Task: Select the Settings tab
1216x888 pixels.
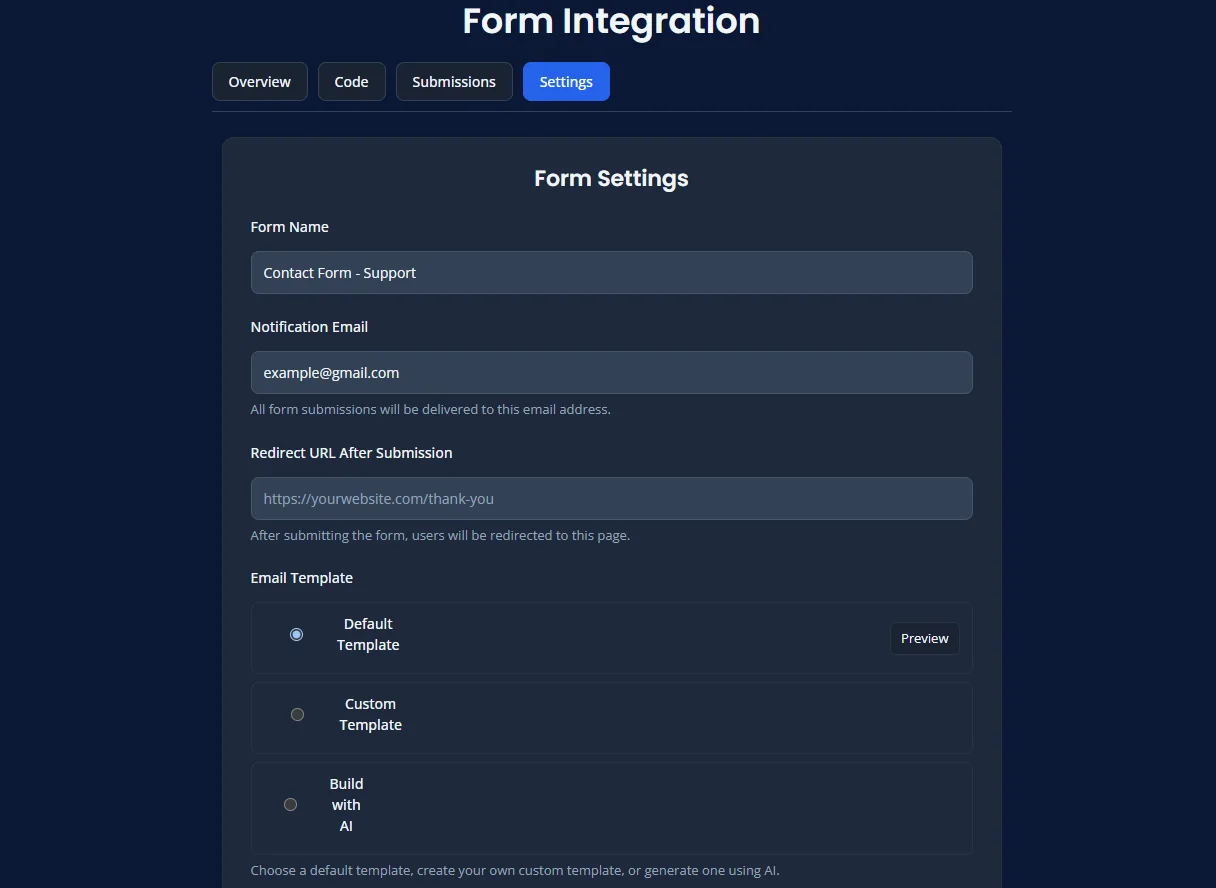Action: tap(566, 81)
